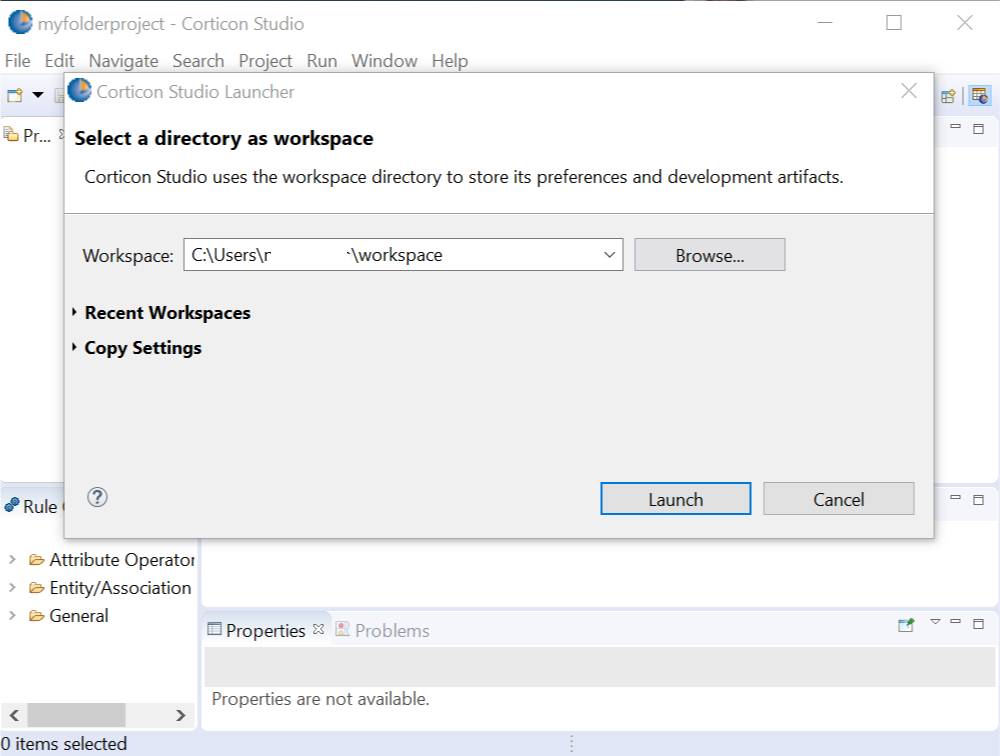
Task: Open the New wizard dropdown arrow
Action: 38,95
